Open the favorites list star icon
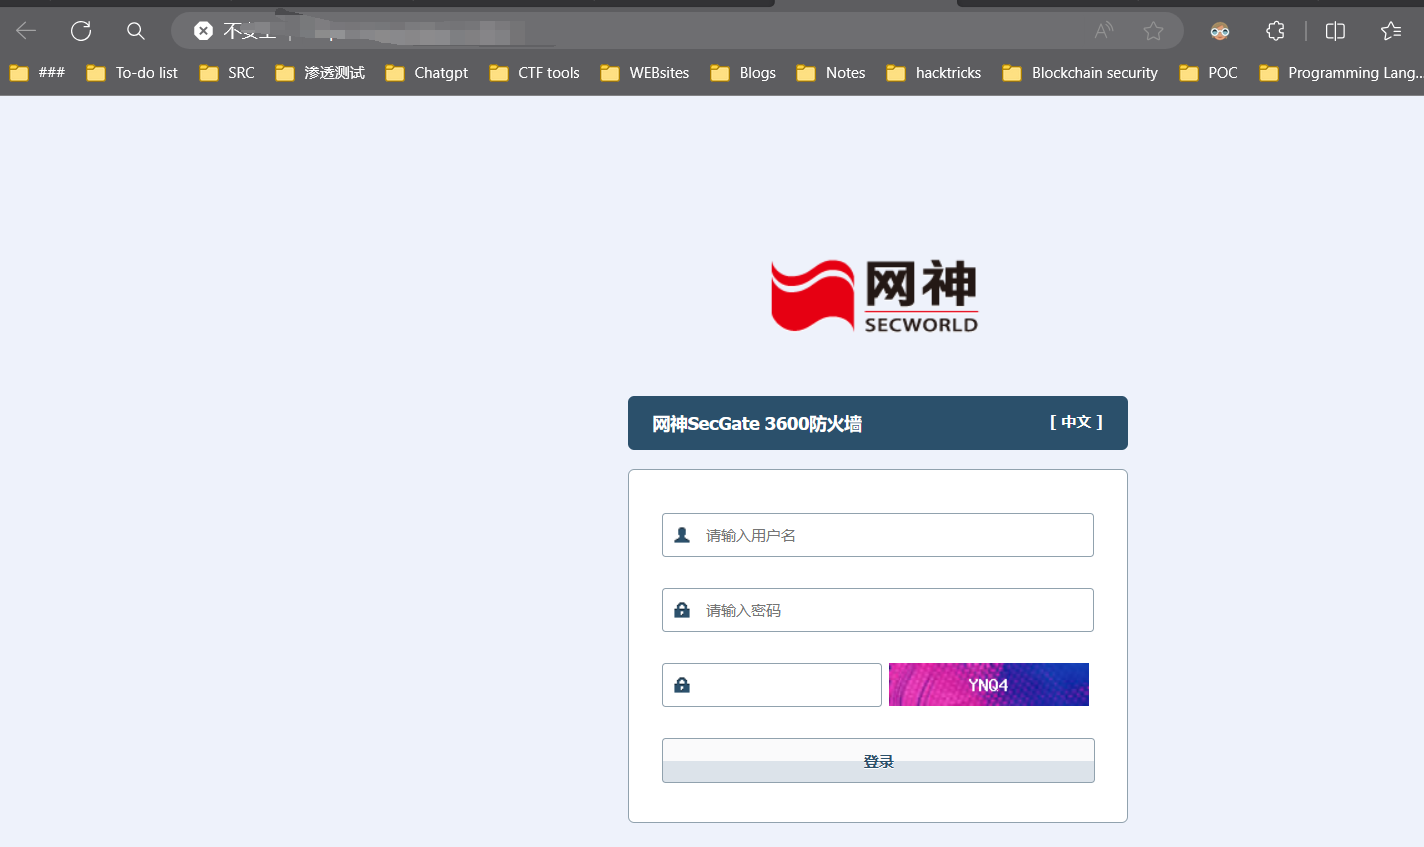 click(1391, 31)
